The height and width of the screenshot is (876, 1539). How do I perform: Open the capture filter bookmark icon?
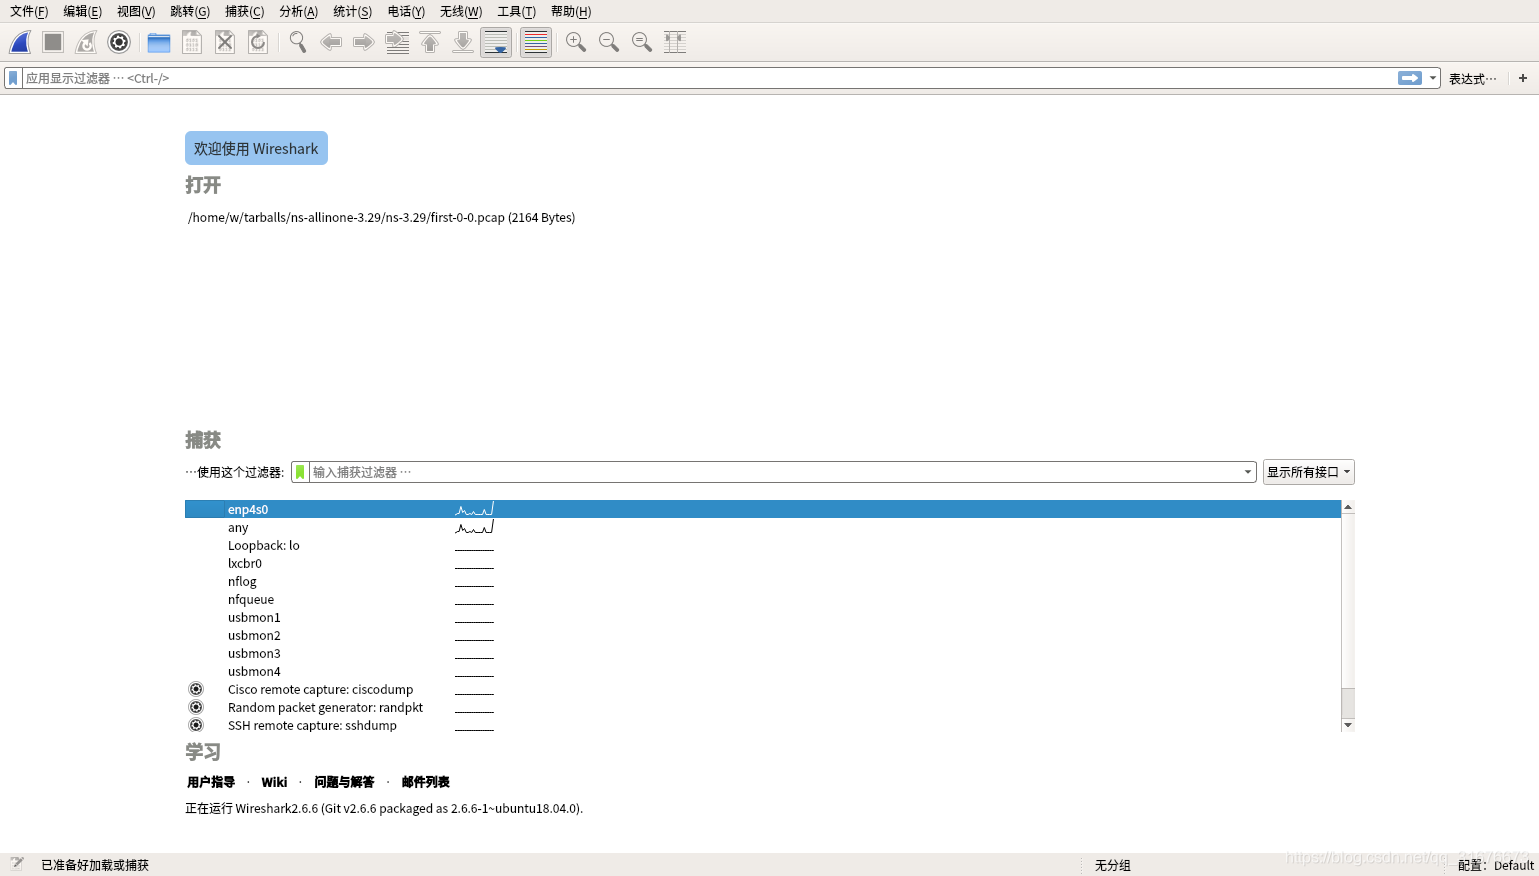[300, 472]
